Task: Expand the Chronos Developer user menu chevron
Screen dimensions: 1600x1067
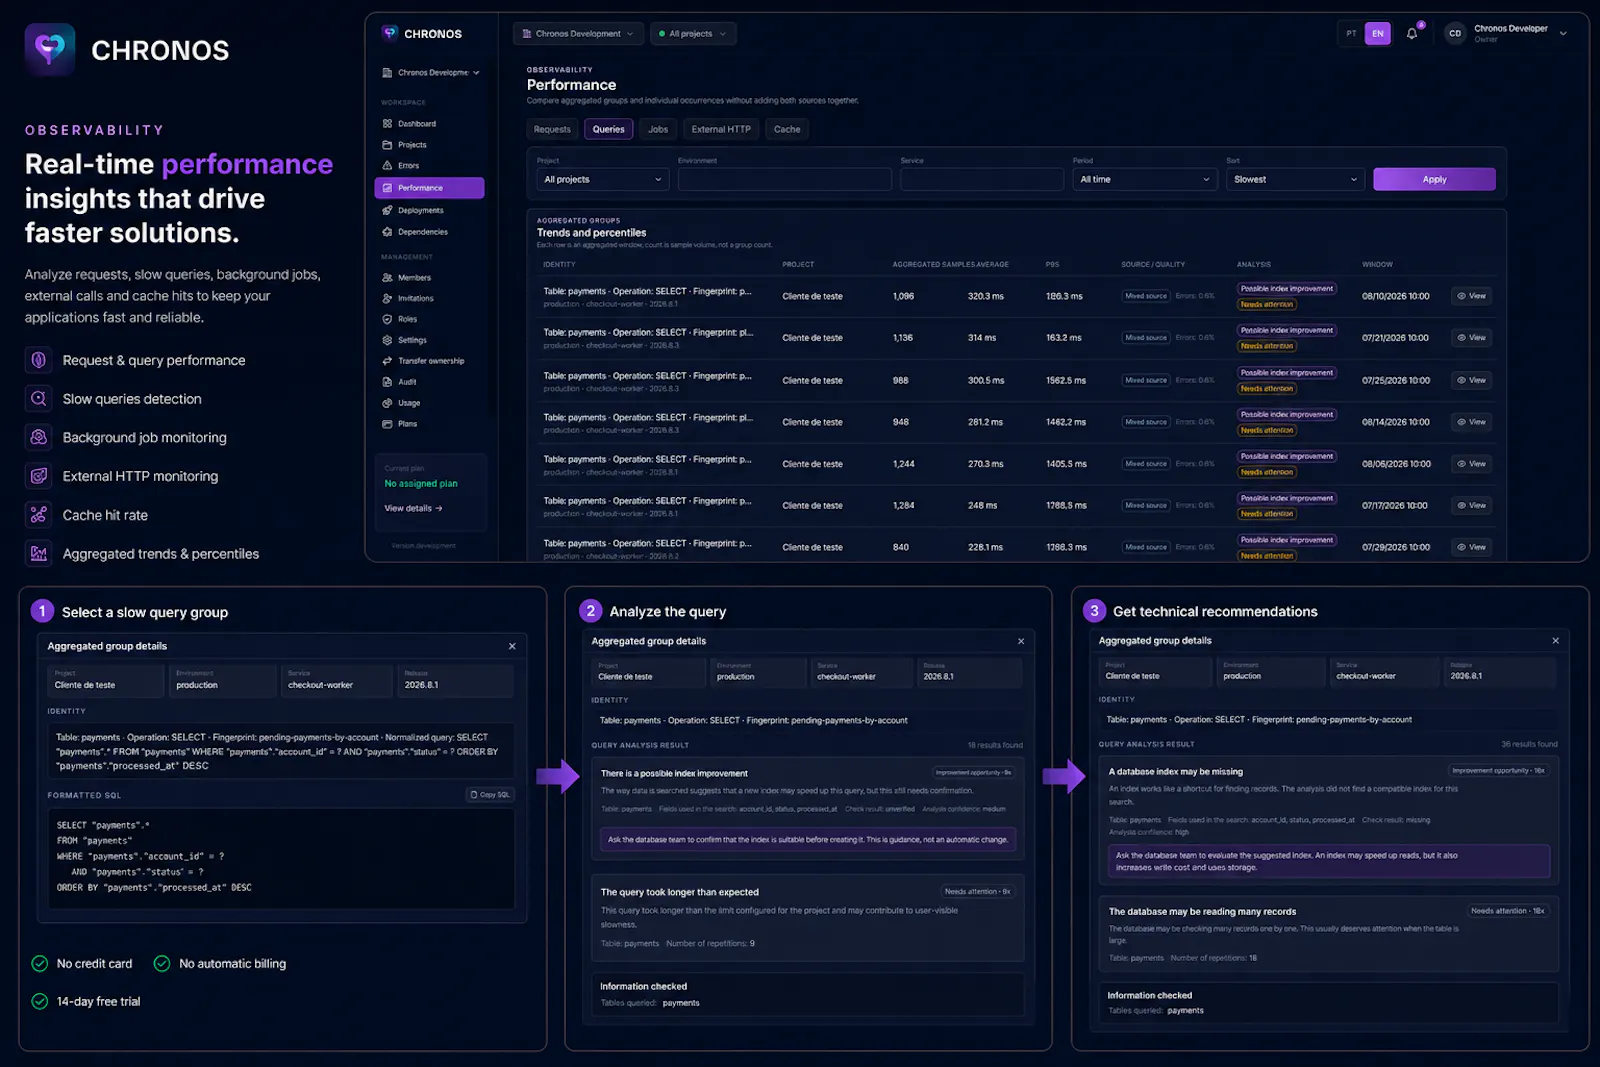Action: pyautogui.click(x=1563, y=34)
